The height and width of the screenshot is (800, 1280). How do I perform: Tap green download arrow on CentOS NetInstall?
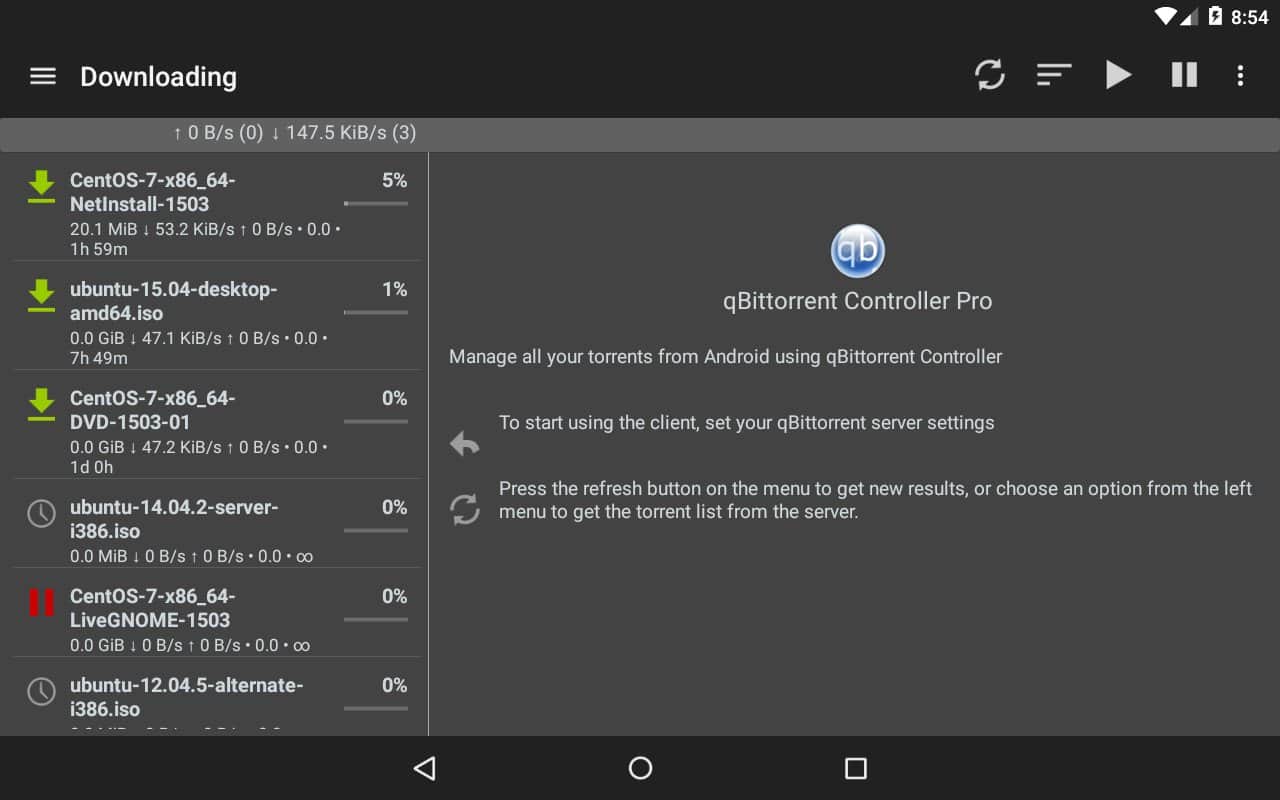(x=41, y=187)
